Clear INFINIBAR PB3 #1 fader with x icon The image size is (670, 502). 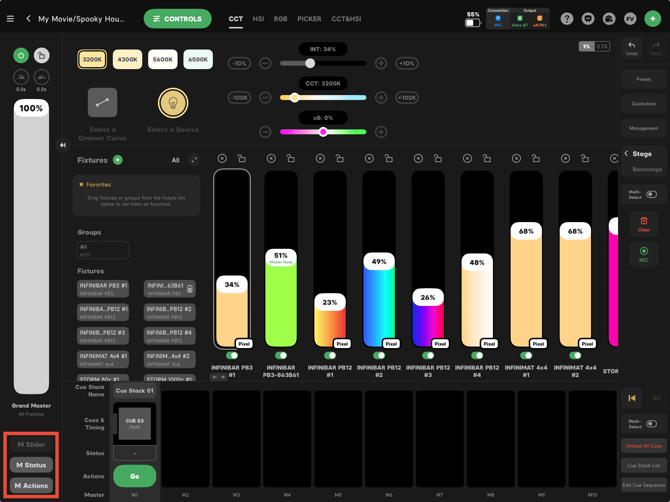pyautogui.click(x=222, y=159)
